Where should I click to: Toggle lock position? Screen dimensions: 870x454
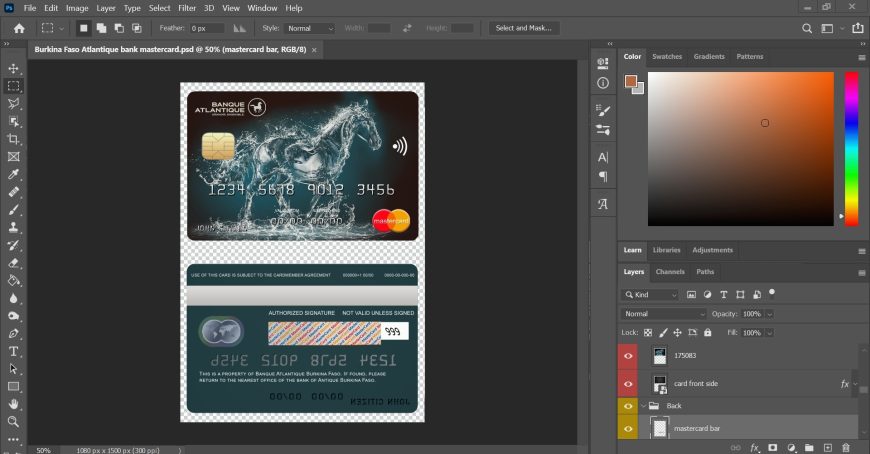(x=677, y=332)
